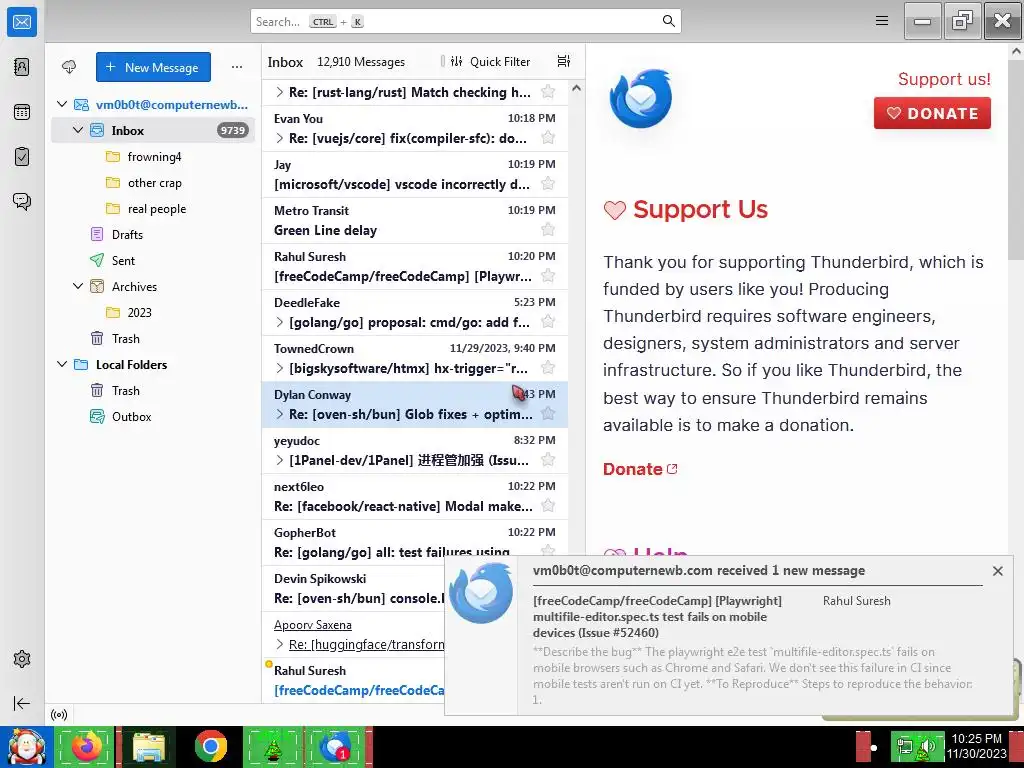Click the volume tray icon
The height and width of the screenshot is (768, 1024).
[x=927, y=746]
